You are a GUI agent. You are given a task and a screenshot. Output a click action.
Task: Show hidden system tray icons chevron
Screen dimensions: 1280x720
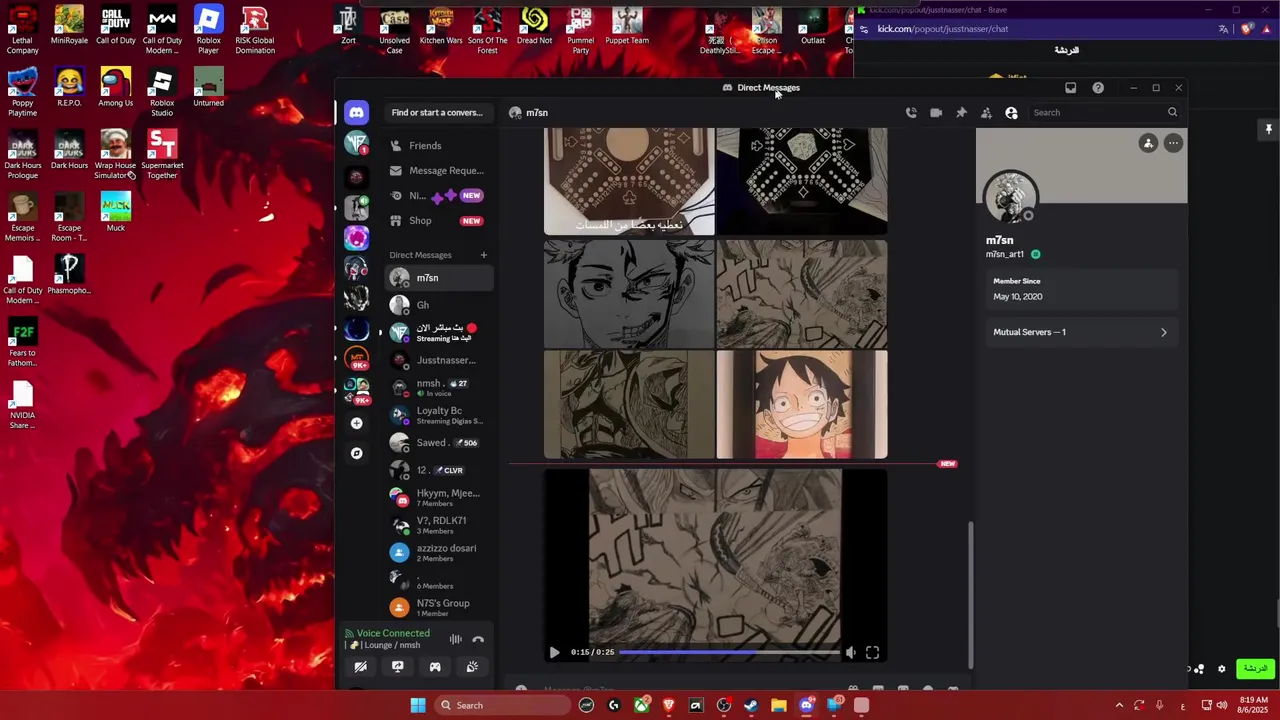click(1119, 705)
